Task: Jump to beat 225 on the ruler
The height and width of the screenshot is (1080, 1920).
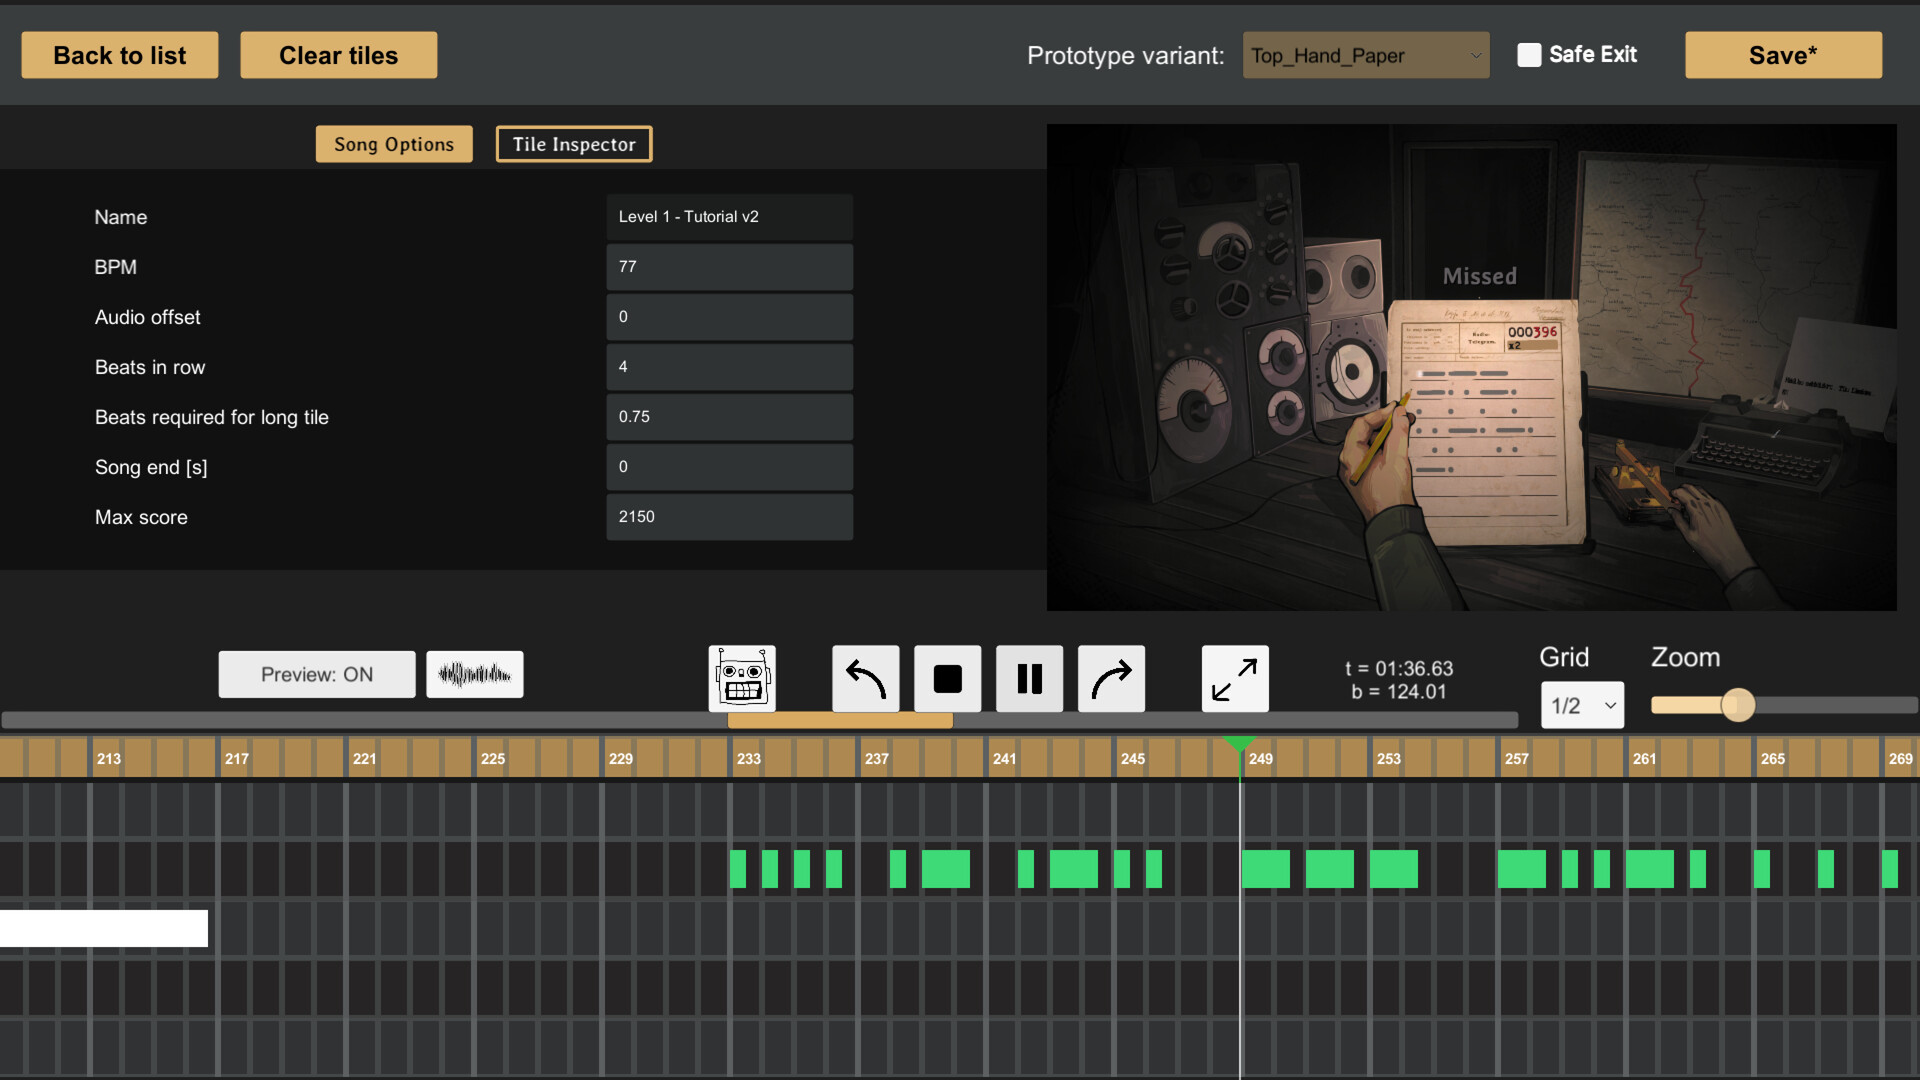Action: [492, 758]
